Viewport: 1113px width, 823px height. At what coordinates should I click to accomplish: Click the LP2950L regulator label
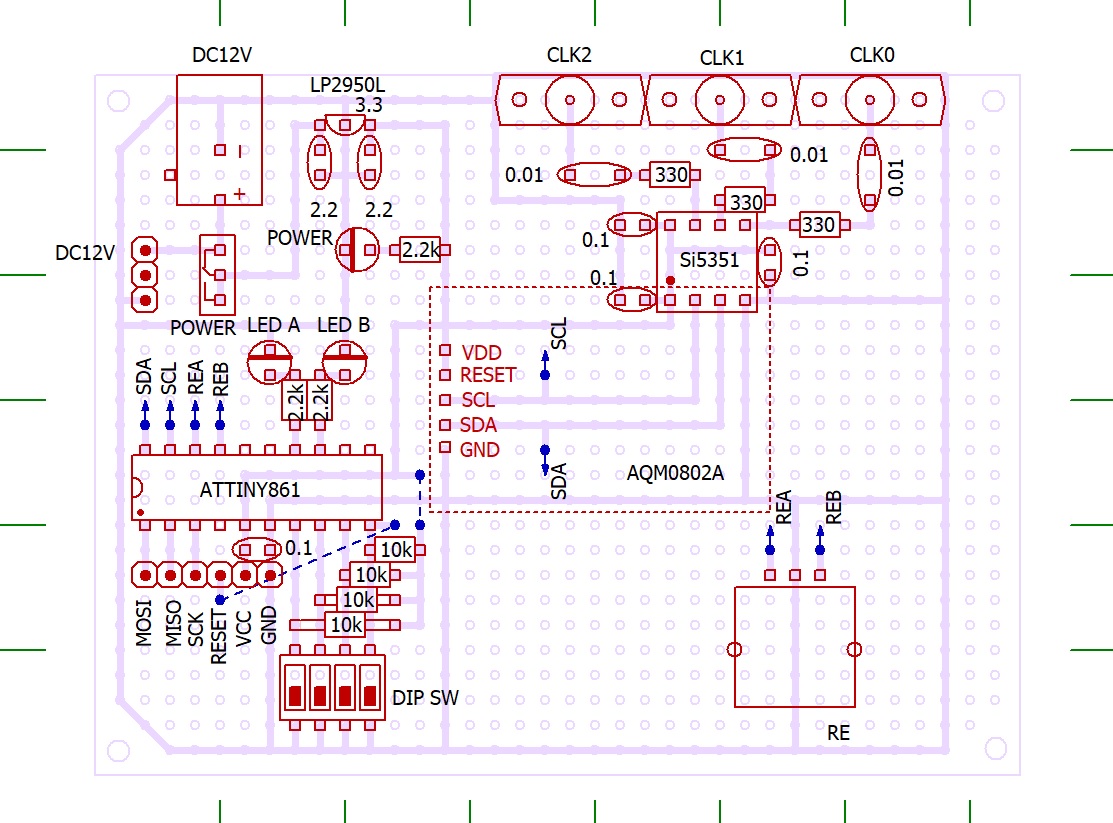coord(347,85)
